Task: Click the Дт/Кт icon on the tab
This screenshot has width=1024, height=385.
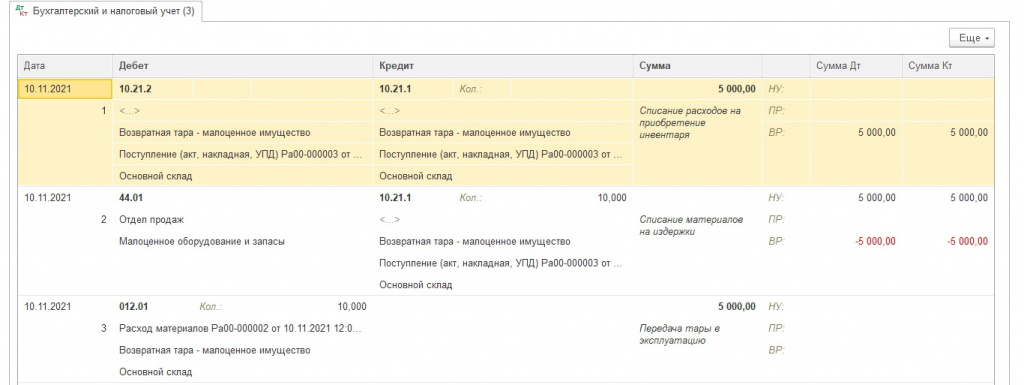Action: click(x=21, y=10)
